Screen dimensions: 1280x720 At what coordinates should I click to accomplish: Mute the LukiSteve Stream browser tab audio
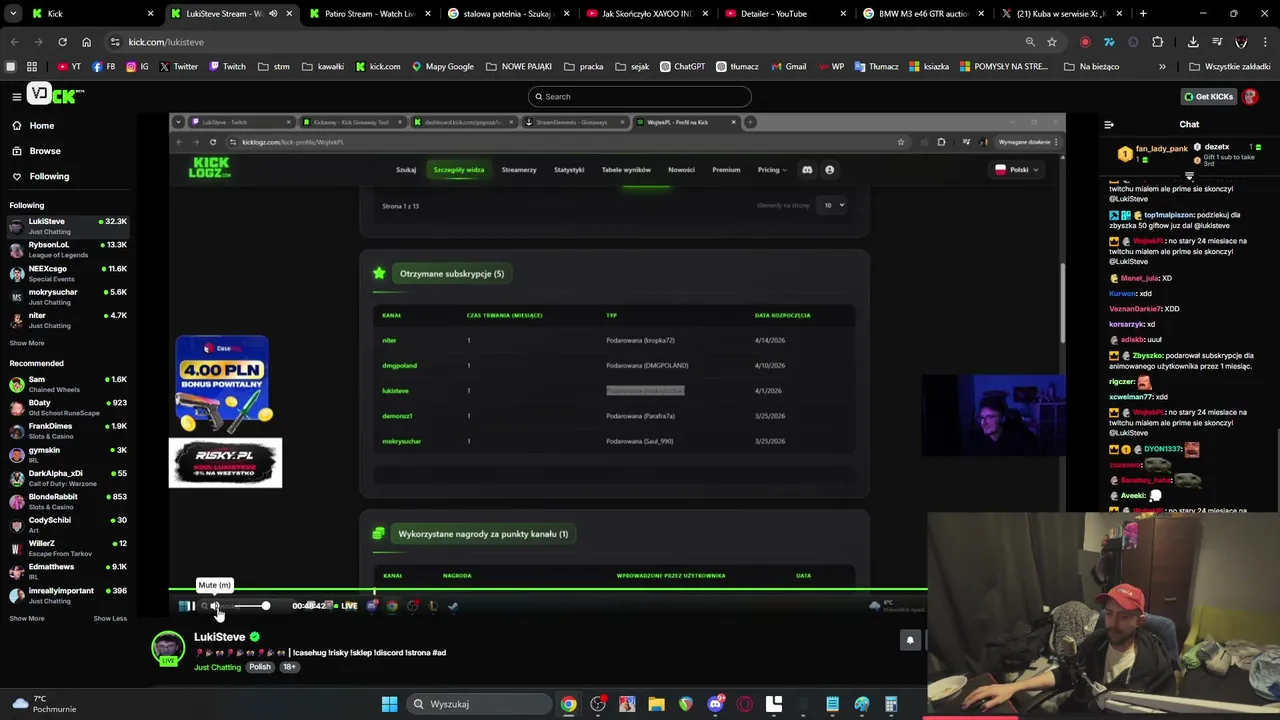[x=272, y=14]
